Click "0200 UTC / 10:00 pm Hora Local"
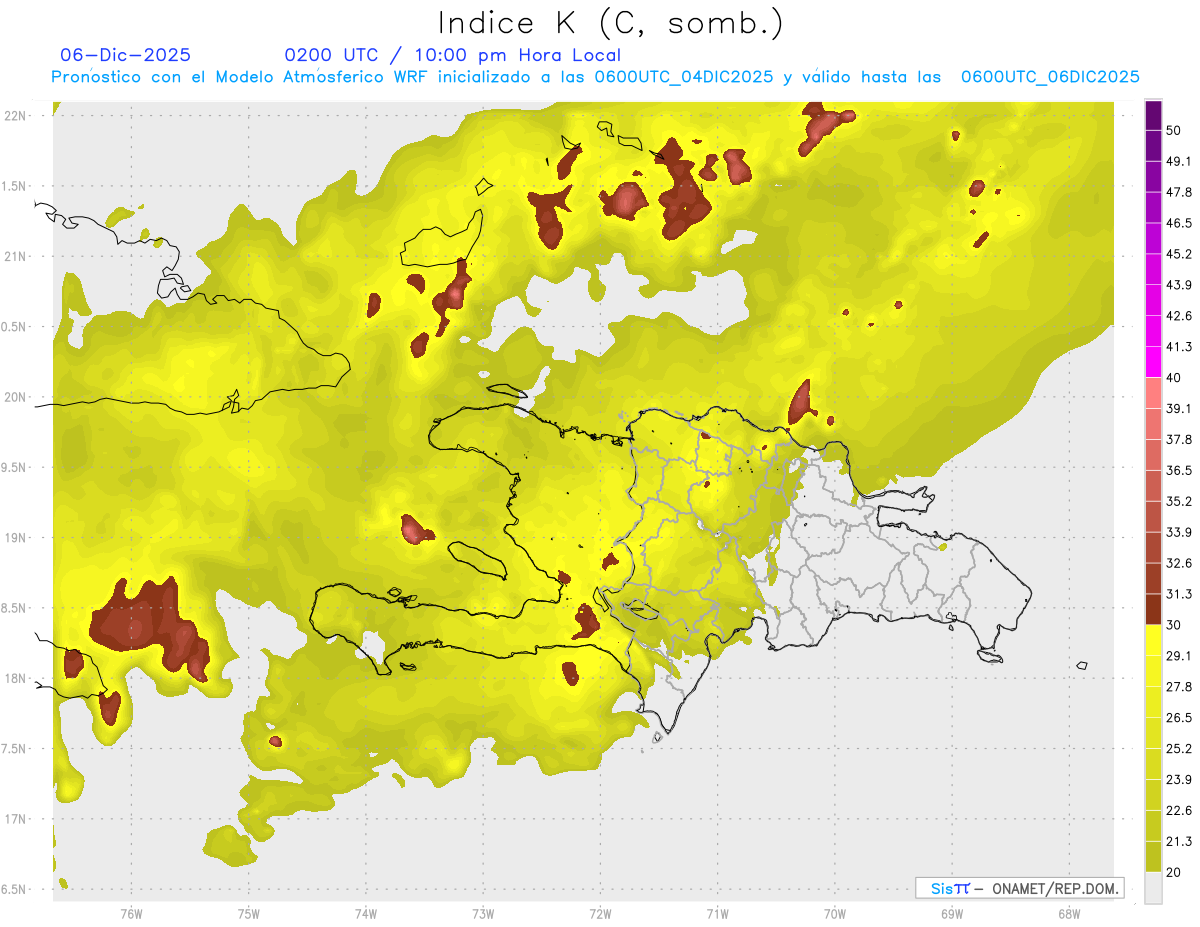1200x927 pixels. 452,55
